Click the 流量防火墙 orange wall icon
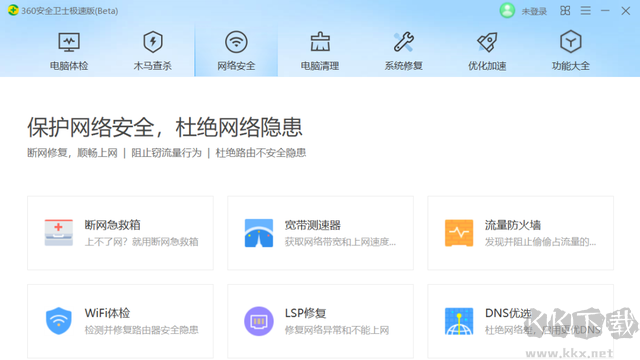The width and height of the screenshot is (640, 360). pos(459,233)
